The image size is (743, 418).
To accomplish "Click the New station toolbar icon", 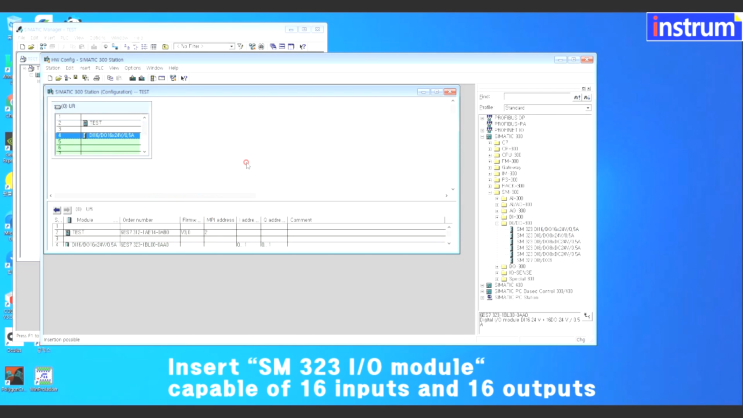I will coord(50,78).
